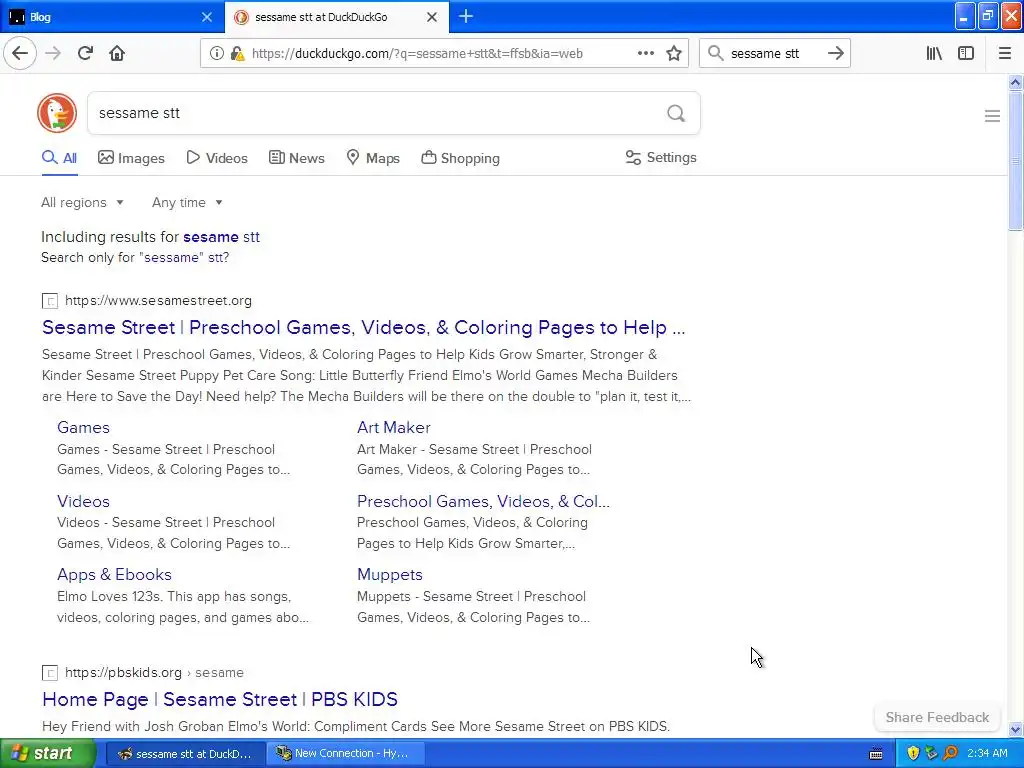Click the security shield tray icon

pyautogui.click(x=913, y=753)
